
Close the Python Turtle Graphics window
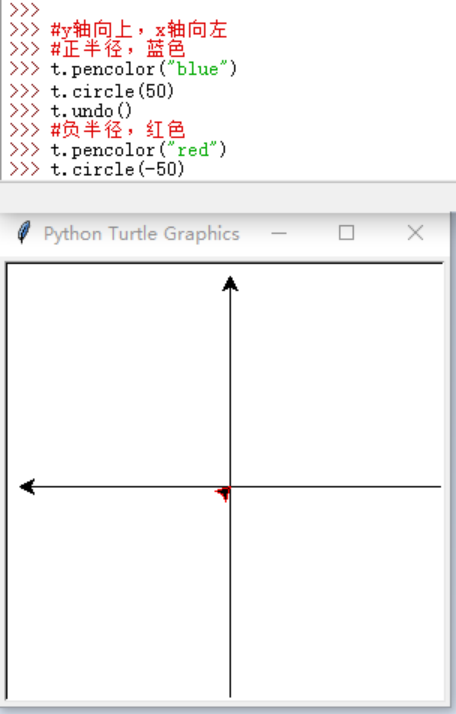tap(415, 233)
